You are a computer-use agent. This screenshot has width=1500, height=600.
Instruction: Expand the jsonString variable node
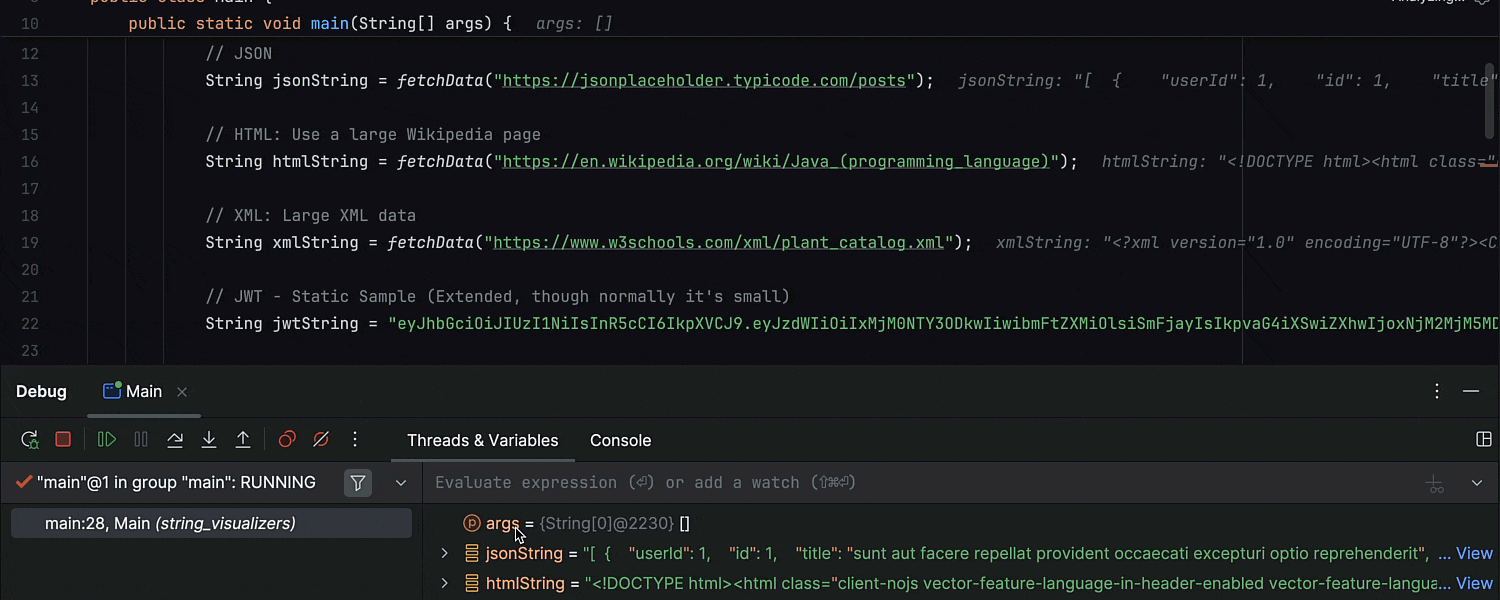tap(445, 553)
